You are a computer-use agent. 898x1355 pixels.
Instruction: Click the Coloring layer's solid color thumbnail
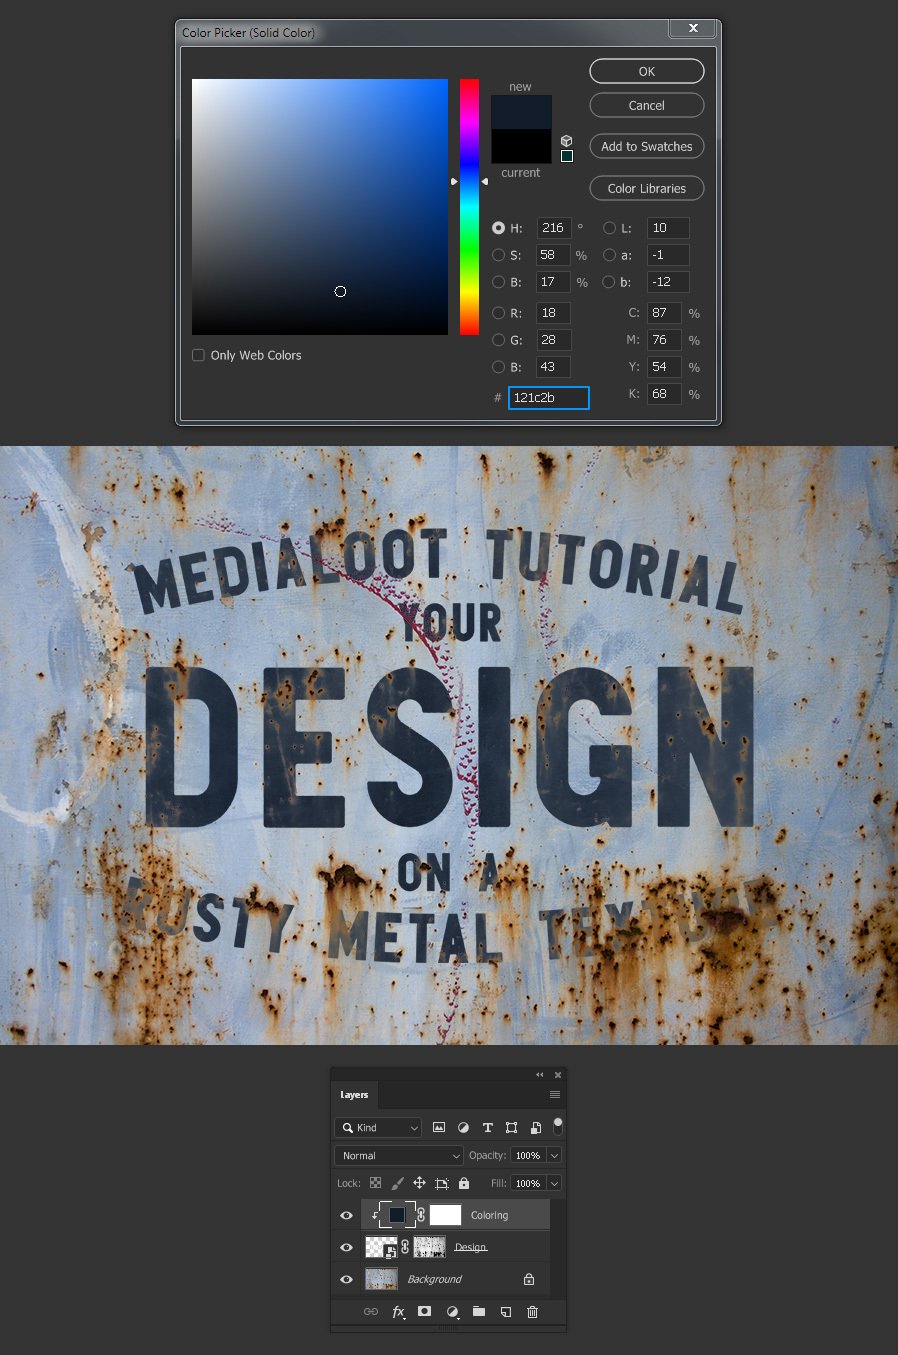coord(397,1215)
